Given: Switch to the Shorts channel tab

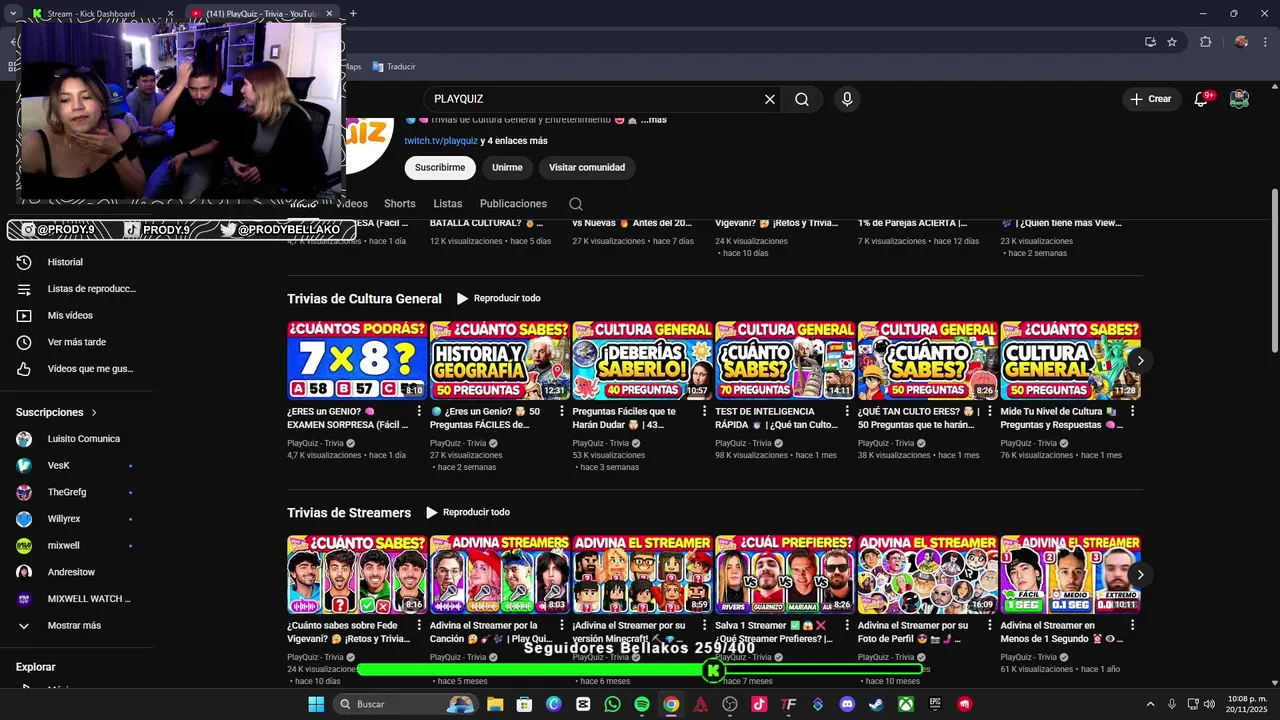Looking at the screenshot, I should click(x=399, y=204).
